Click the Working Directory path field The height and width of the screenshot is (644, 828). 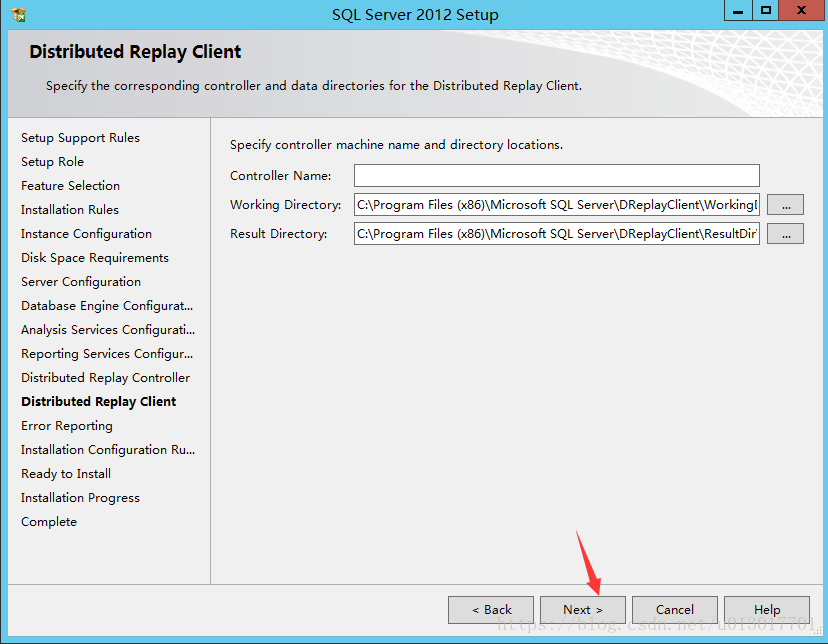(557, 204)
